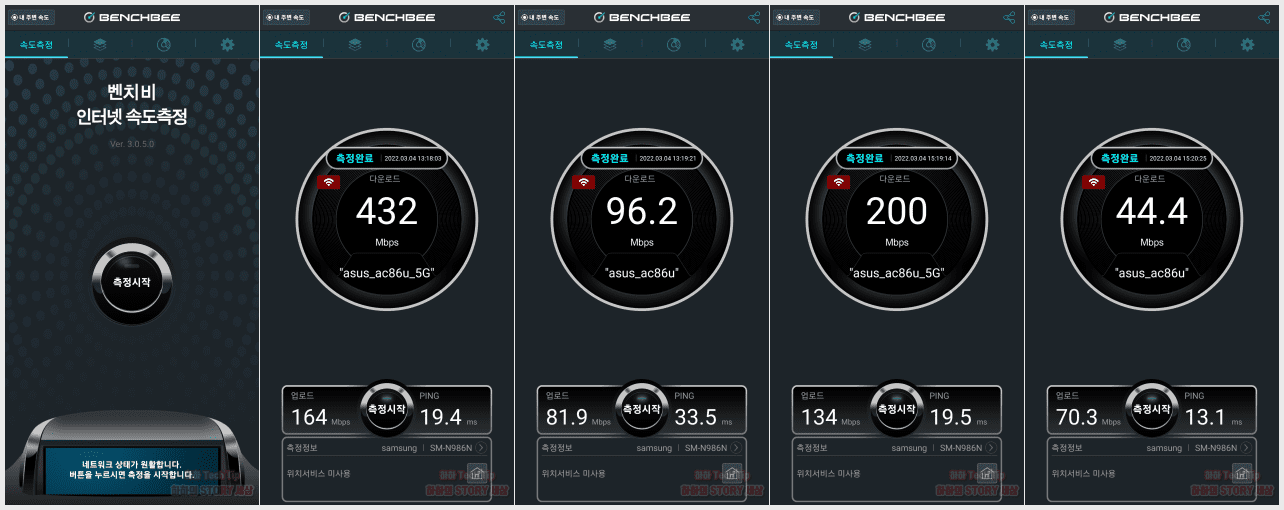The image size is (1284, 510).
Task: Click the 네트워크 상태가 원활합니다 status message
Action: [131, 464]
